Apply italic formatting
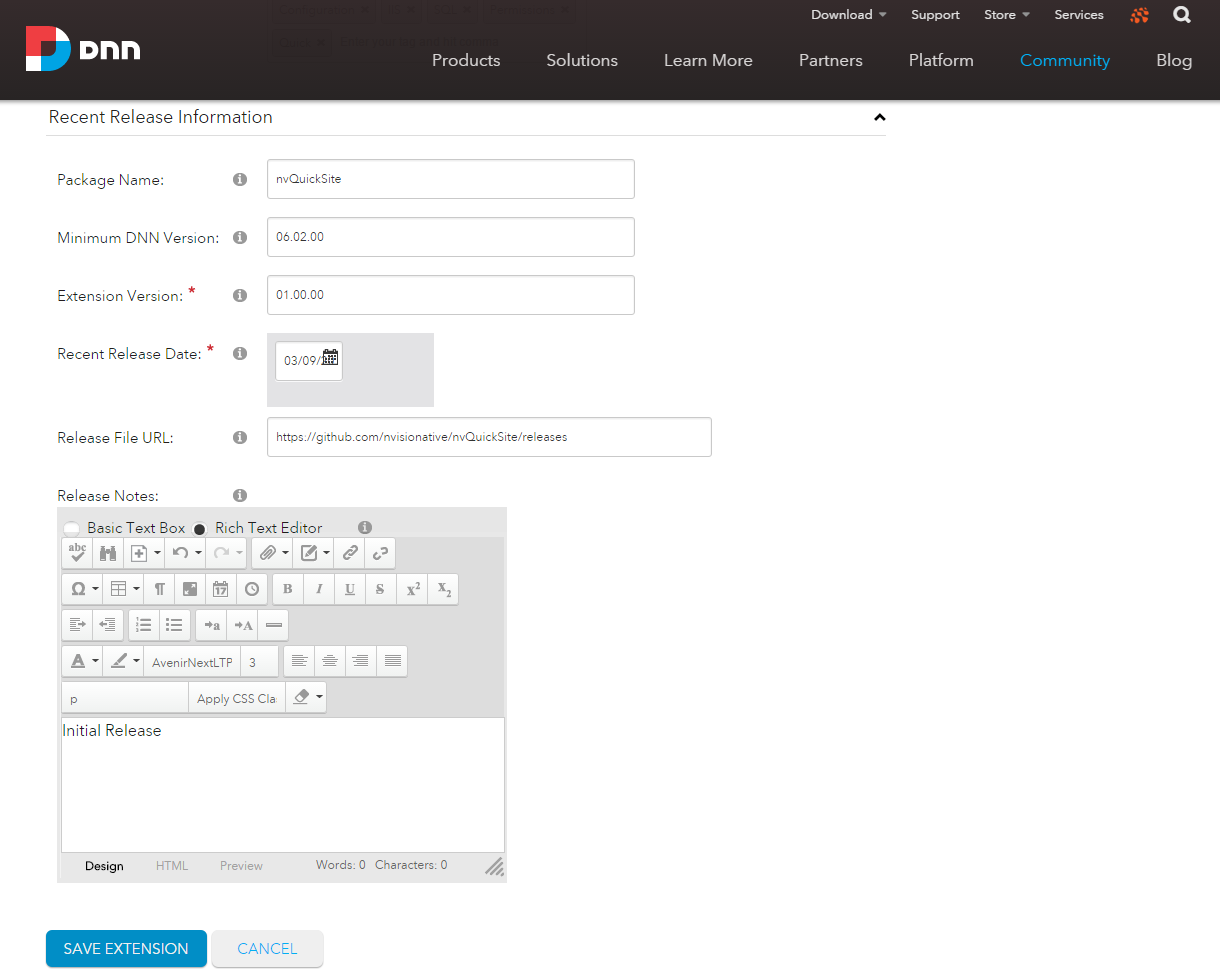 [319, 589]
